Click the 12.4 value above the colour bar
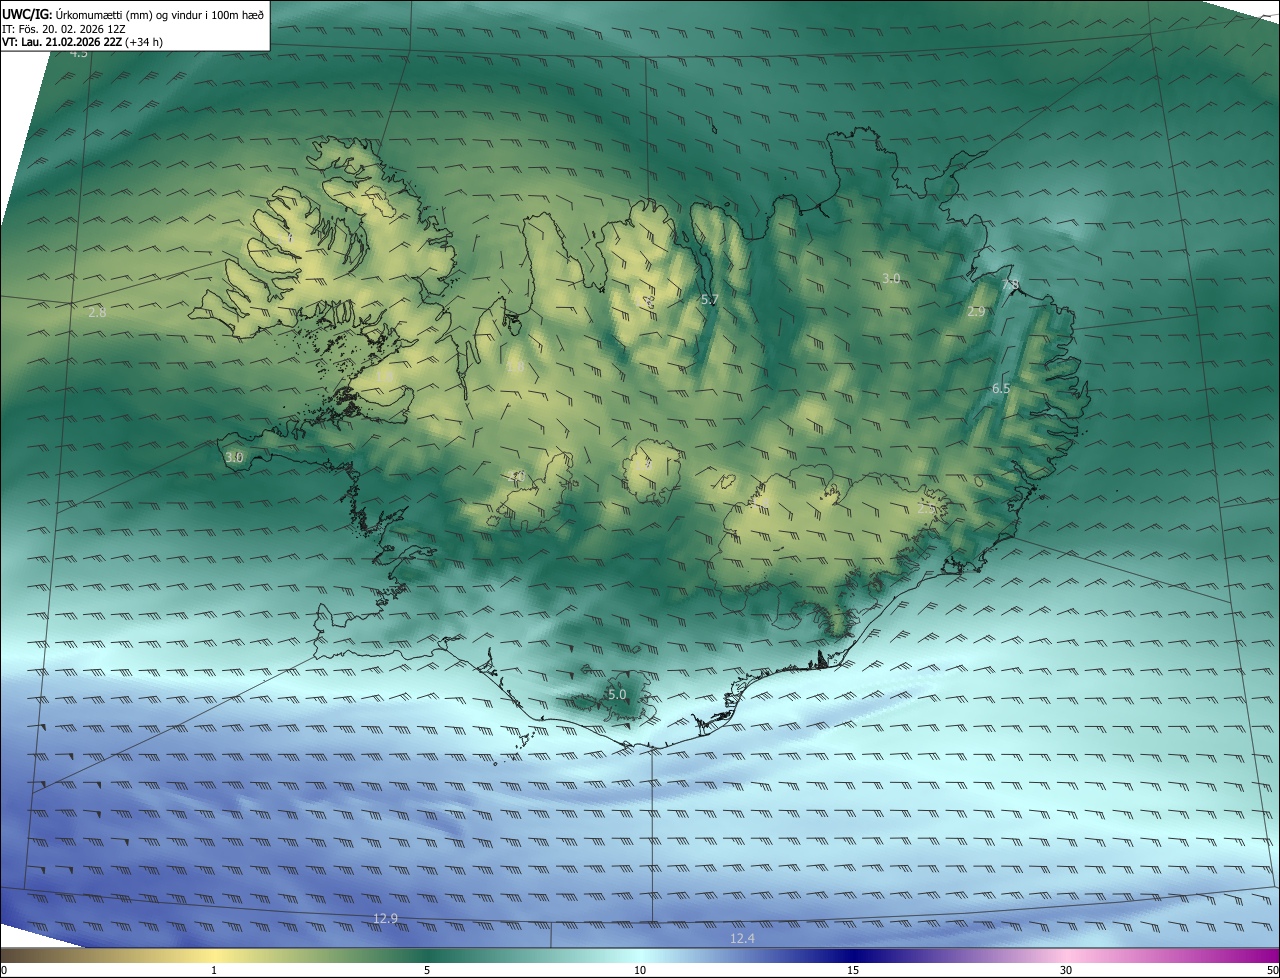1280x978 pixels. tap(742, 938)
